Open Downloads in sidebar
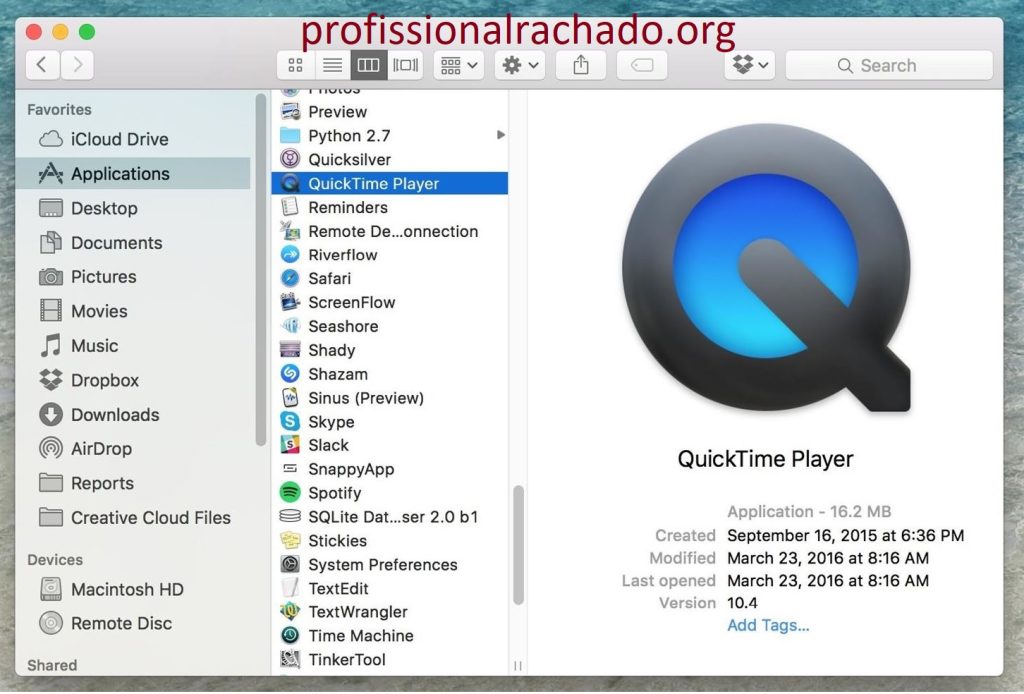 pos(133,415)
